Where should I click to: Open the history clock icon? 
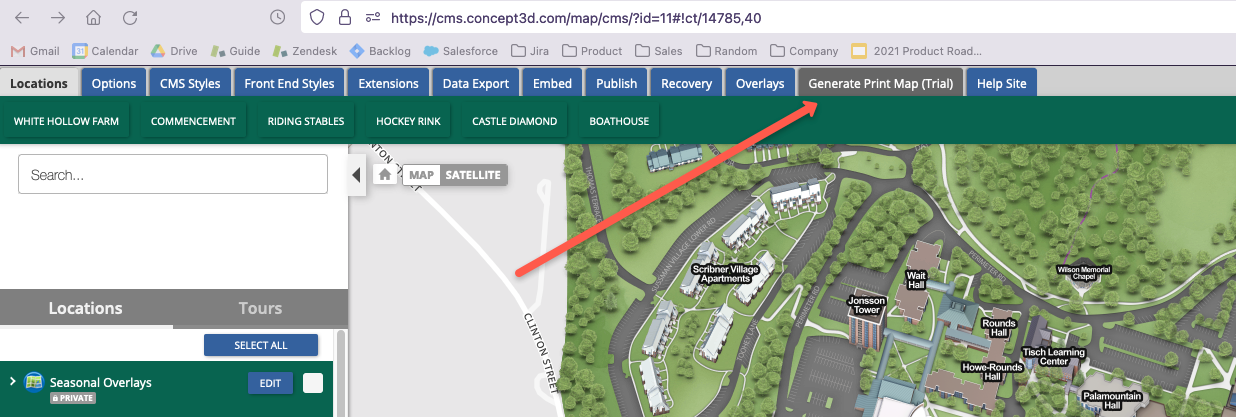(x=279, y=17)
